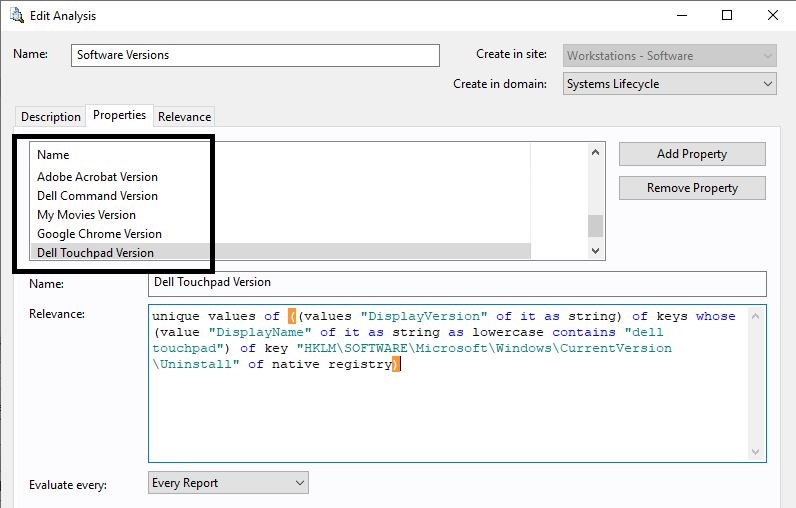Edit the property Name field

(x=457, y=283)
